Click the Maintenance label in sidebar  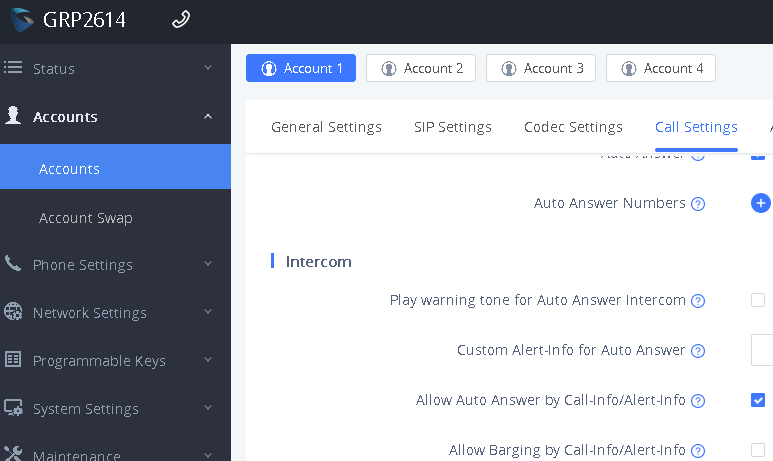tap(76, 455)
